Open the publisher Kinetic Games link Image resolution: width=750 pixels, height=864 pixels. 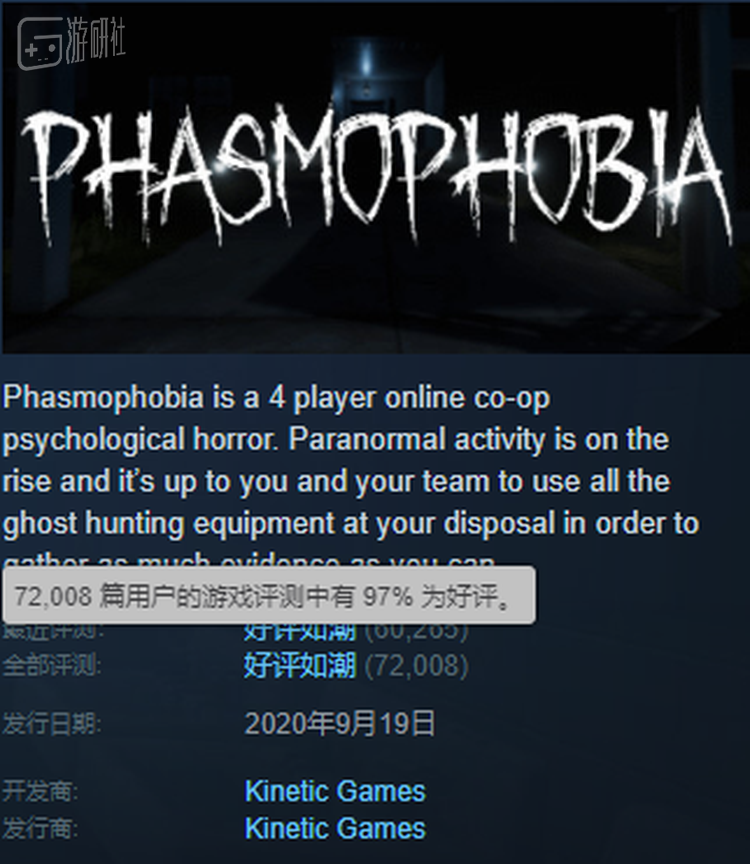pyautogui.click(x=335, y=828)
